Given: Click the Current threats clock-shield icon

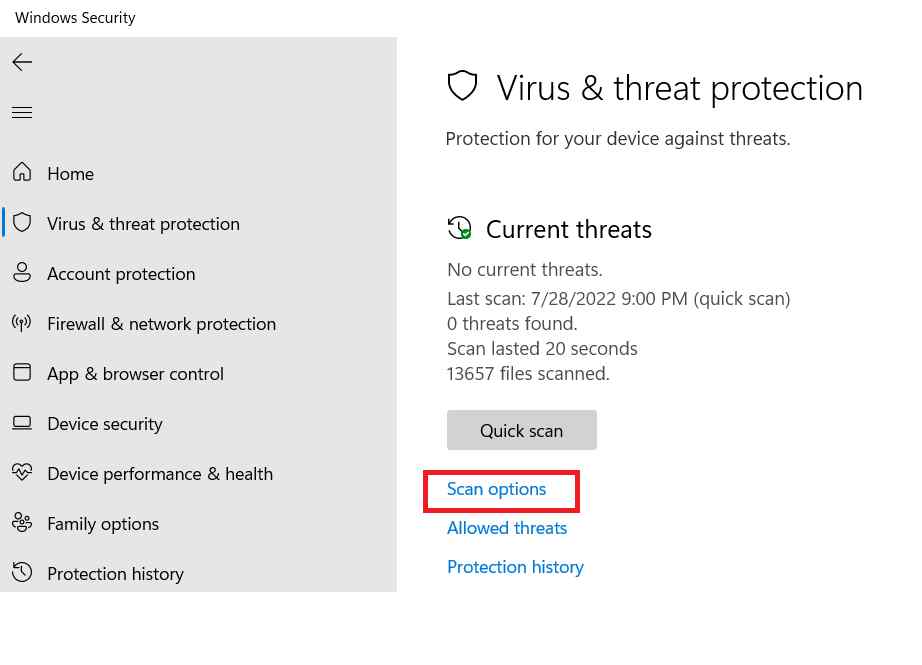Looking at the screenshot, I should [x=460, y=228].
